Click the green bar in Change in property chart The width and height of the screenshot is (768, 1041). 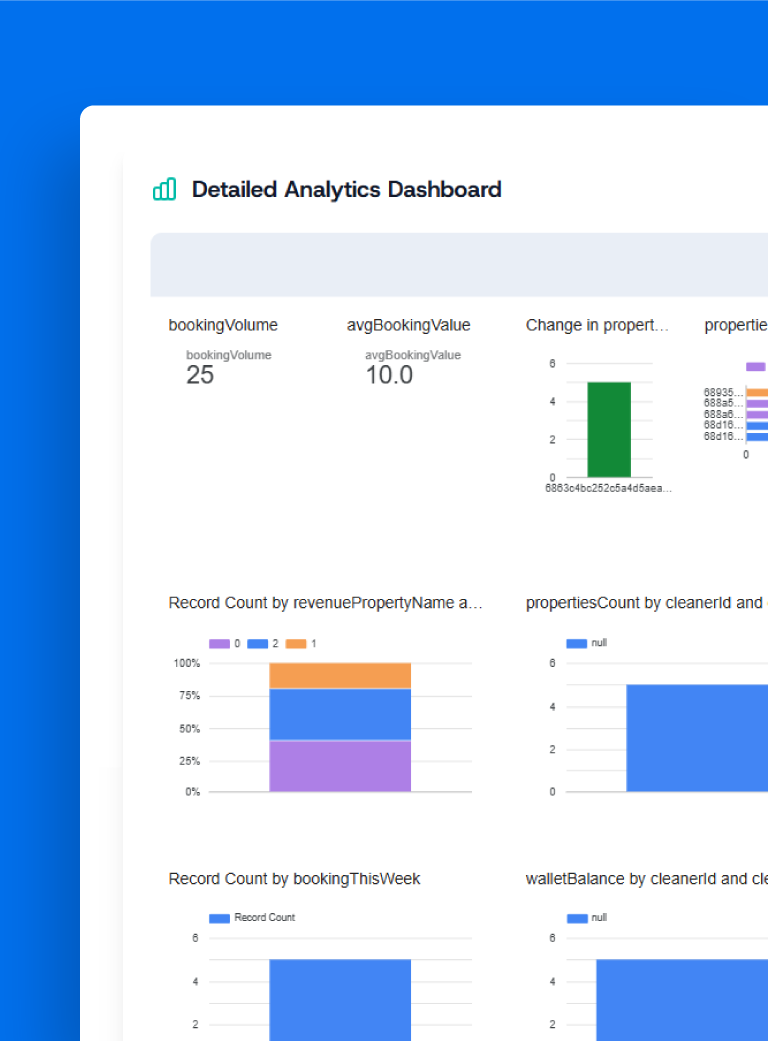[x=608, y=429]
